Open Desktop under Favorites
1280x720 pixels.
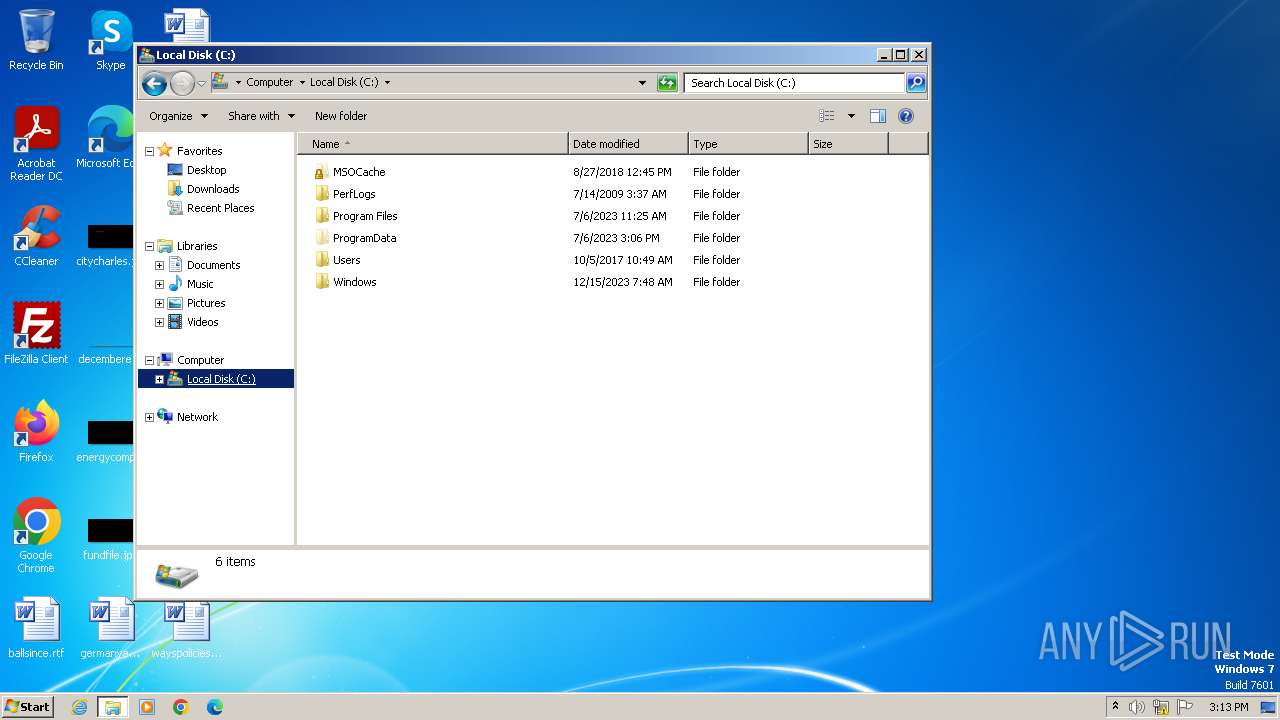click(x=206, y=170)
